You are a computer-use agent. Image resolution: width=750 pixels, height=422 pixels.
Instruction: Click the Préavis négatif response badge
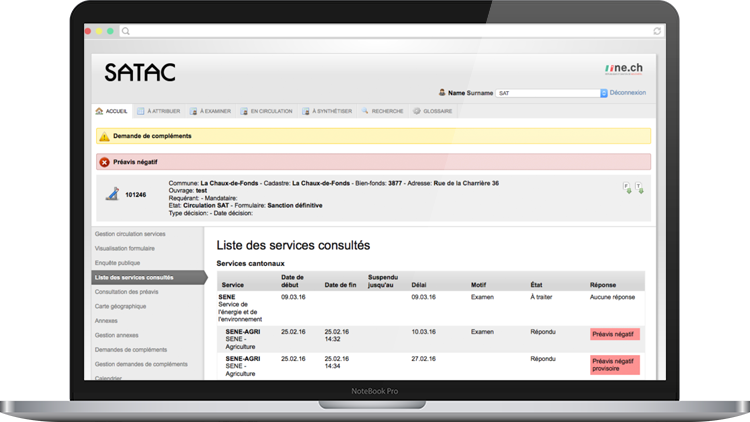click(615, 334)
